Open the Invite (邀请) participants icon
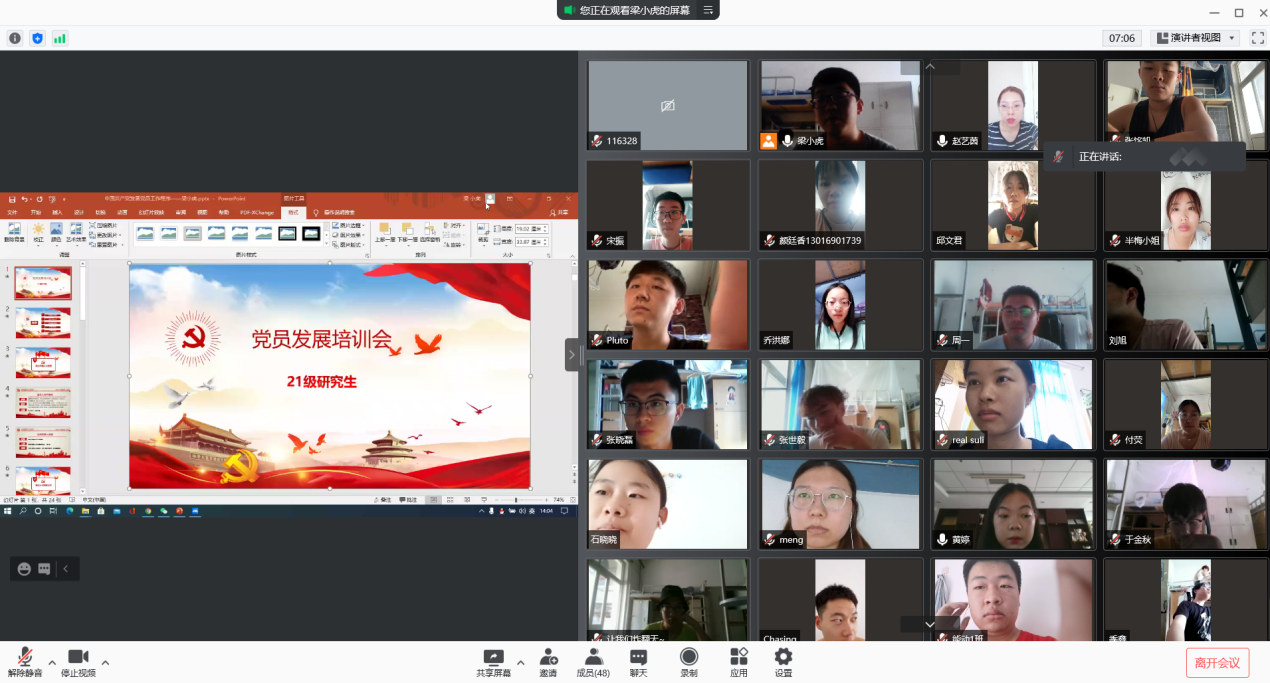The height and width of the screenshot is (683, 1270). pos(548,661)
